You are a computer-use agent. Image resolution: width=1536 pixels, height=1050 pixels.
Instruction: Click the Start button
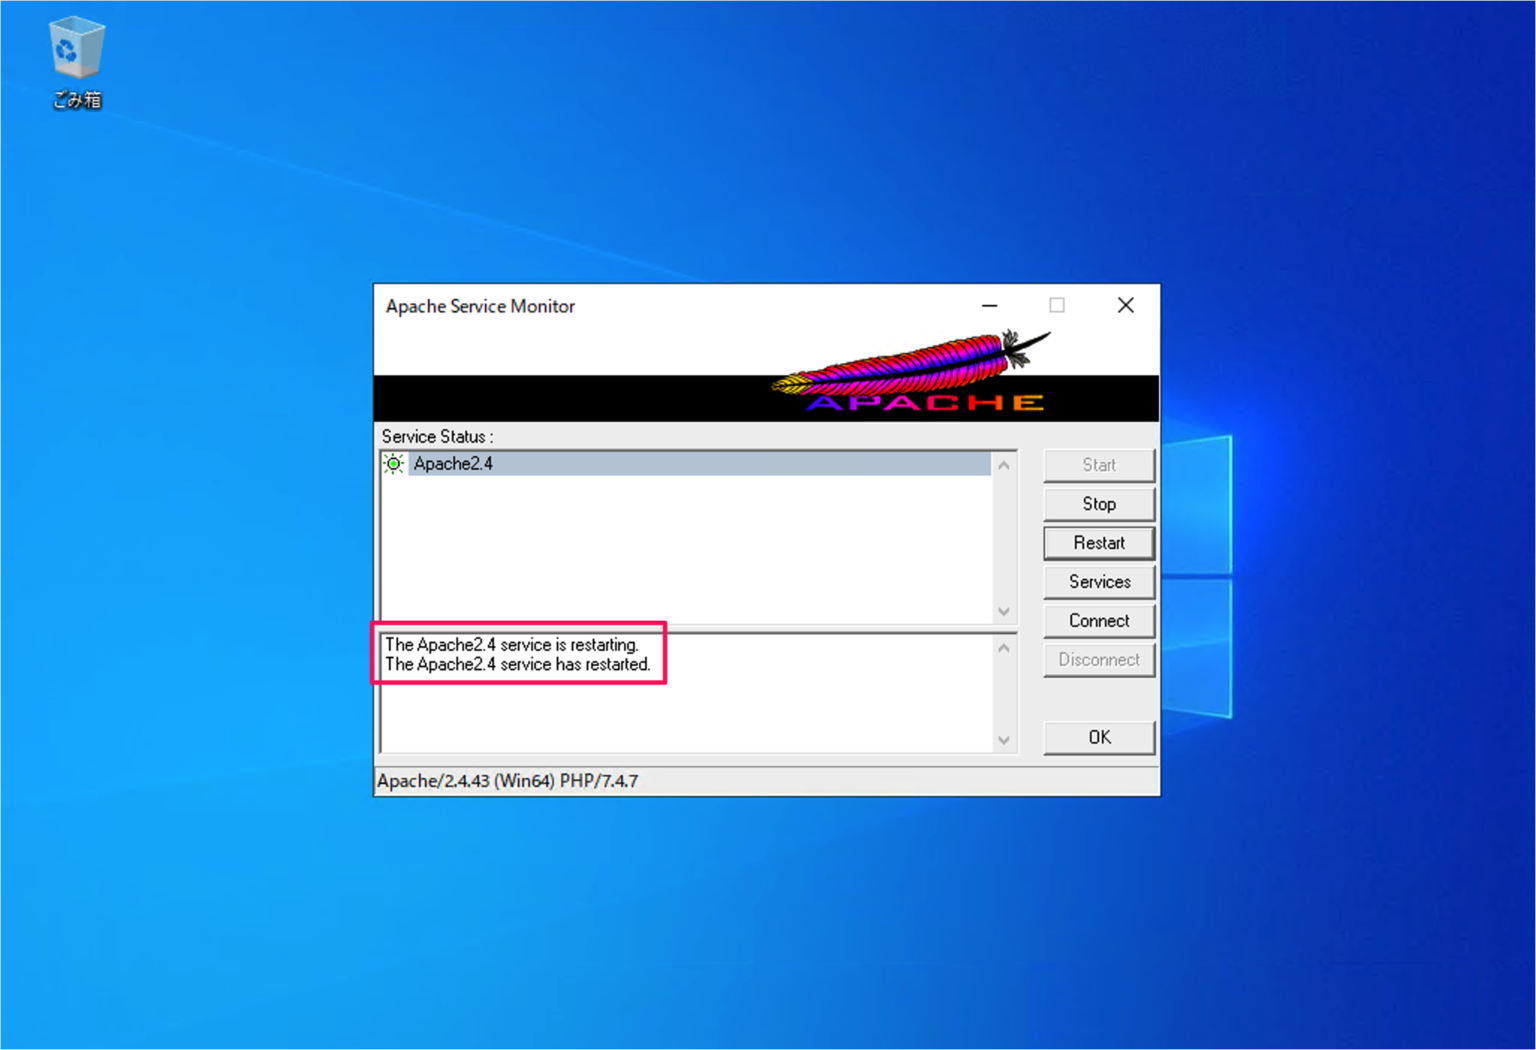pyautogui.click(x=1099, y=465)
